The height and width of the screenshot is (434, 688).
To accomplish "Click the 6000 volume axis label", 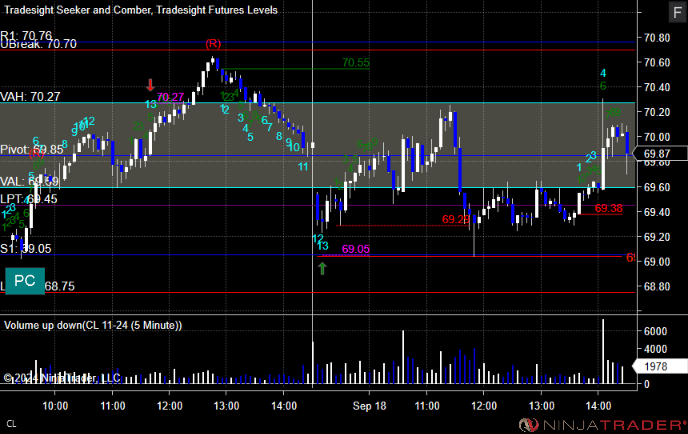I will pyautogui.click(x=656, y=331).
